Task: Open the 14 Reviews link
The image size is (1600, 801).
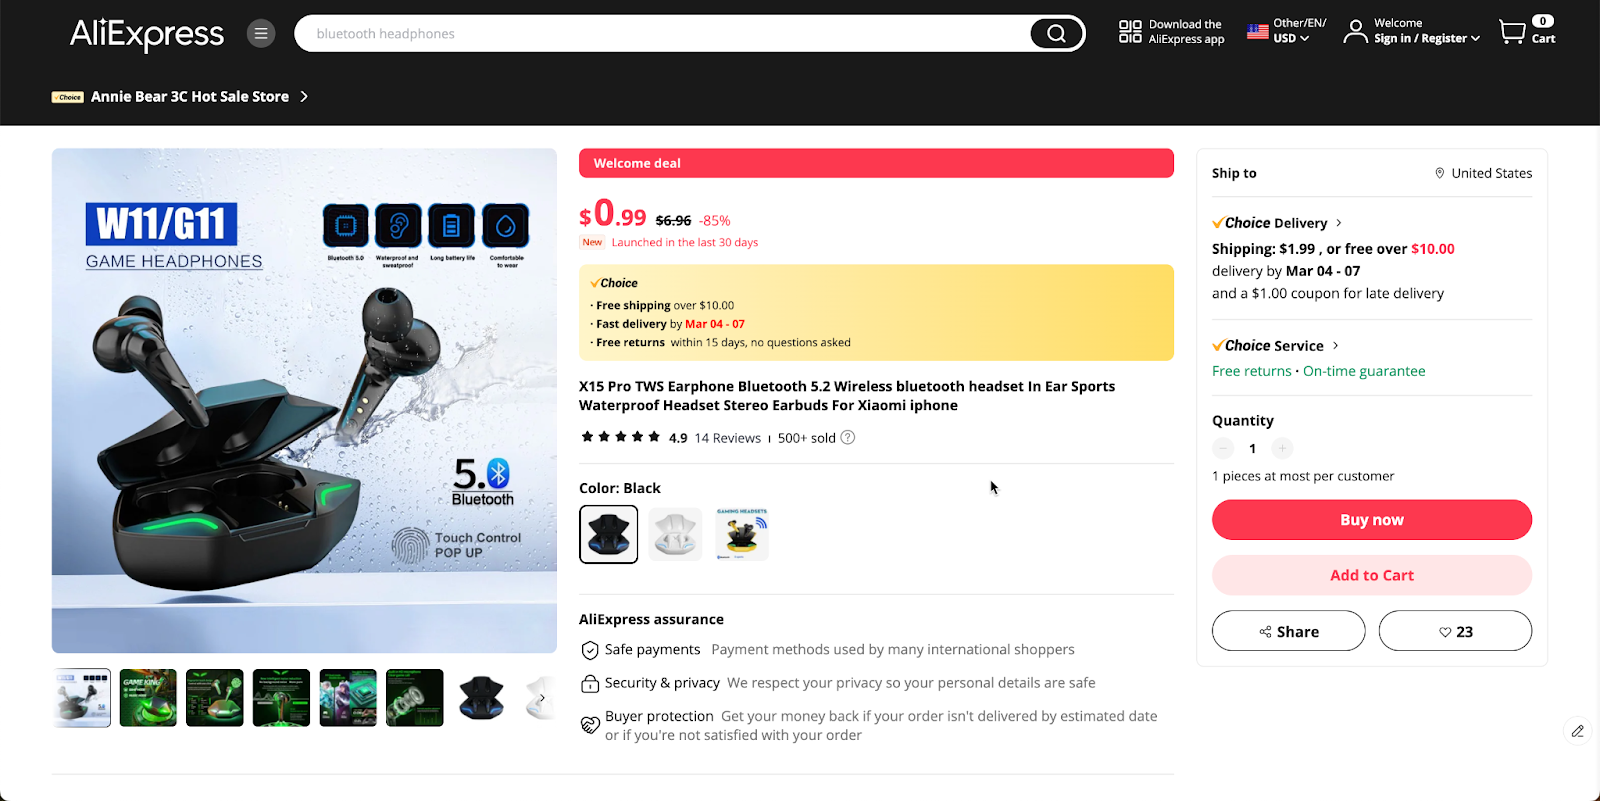Action: (728, 438)
